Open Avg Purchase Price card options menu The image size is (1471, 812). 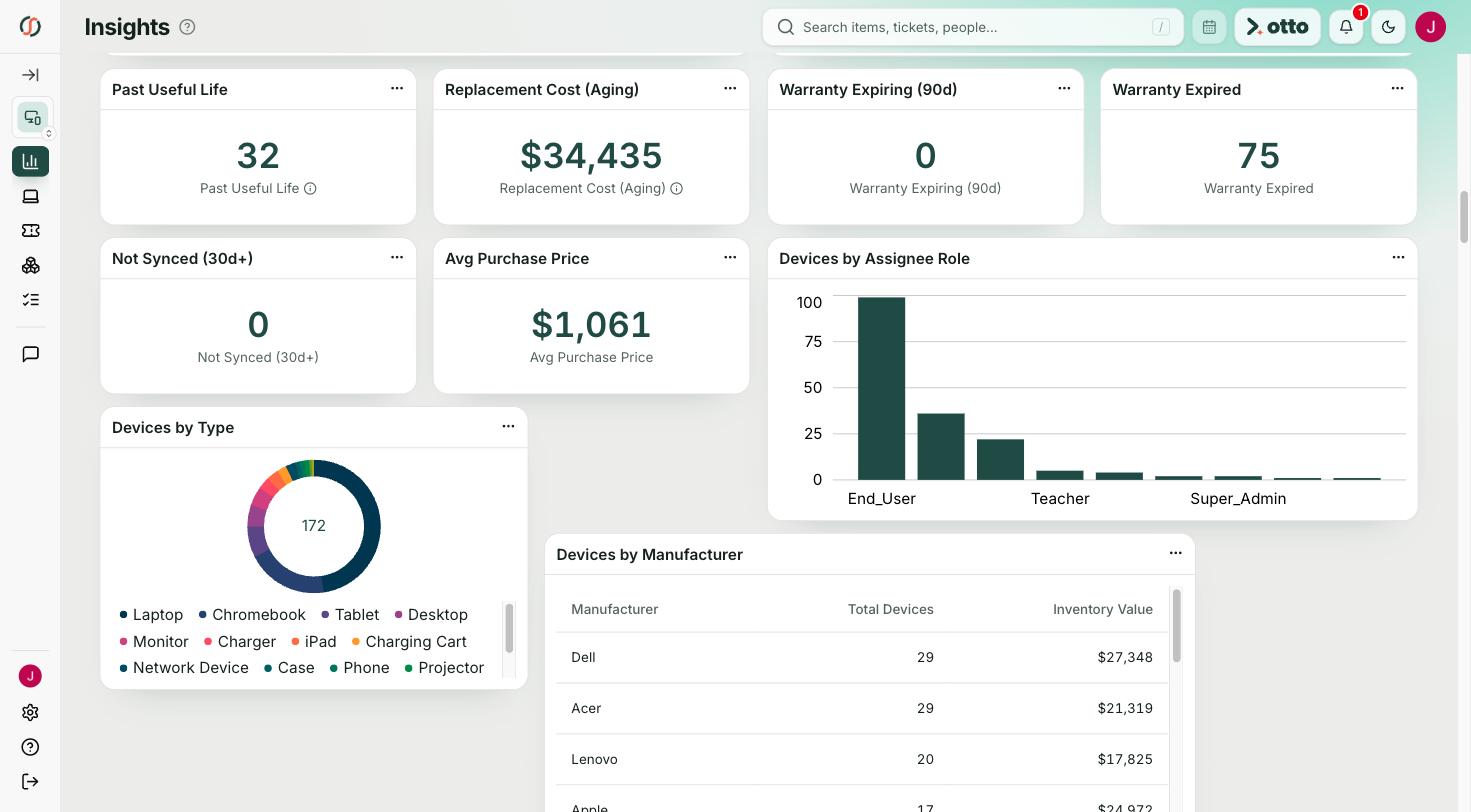click(730, 257)
